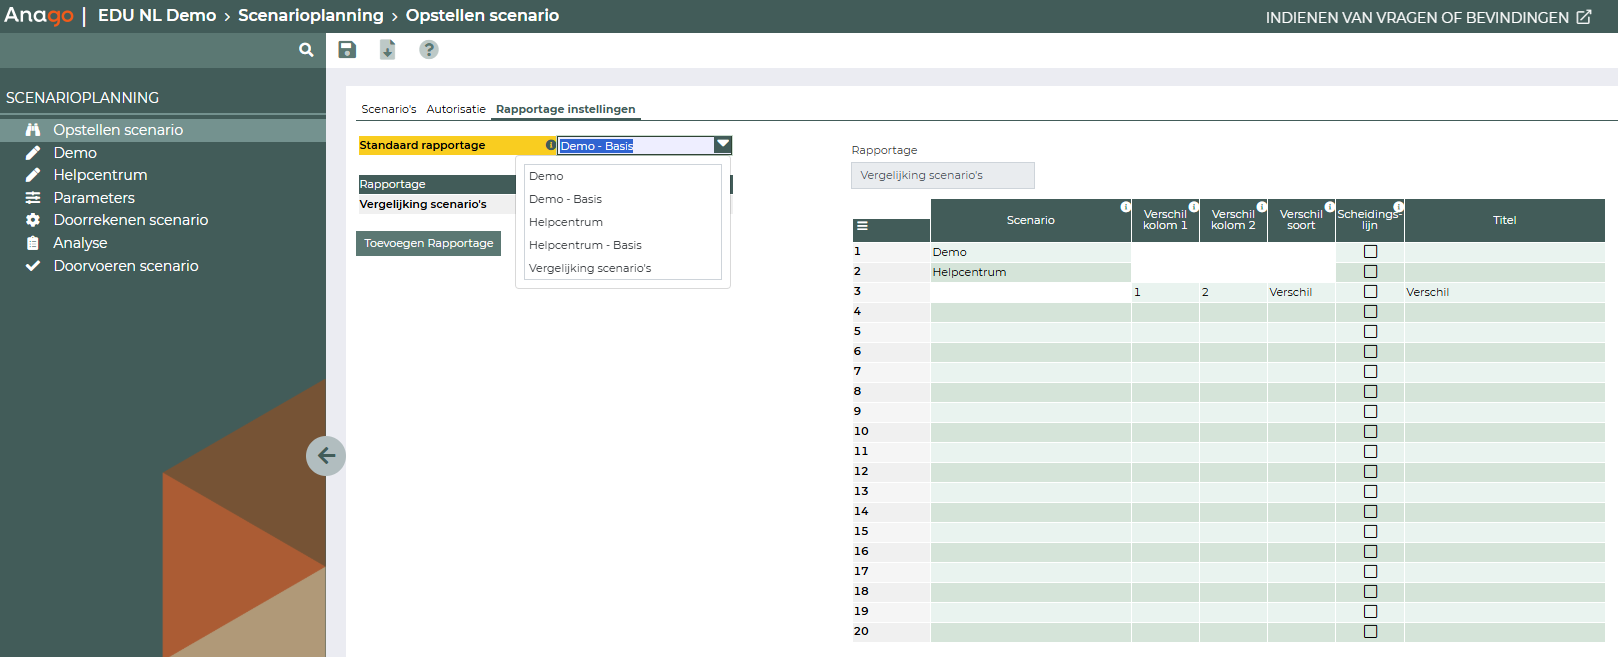Choose 'Helpcentrum - Basis' from dropdown list
Image resolution: width=1618 pixels, height=657 pixels.
pos(585,245)
